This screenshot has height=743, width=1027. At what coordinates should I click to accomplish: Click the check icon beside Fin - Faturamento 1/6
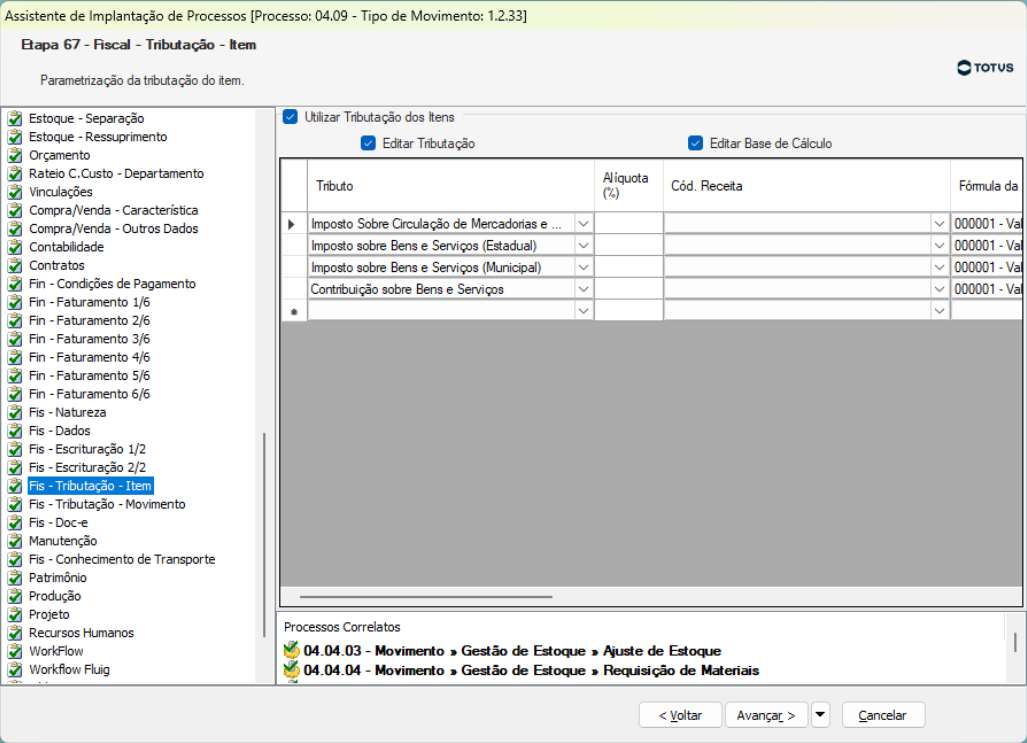pos(15,302)
